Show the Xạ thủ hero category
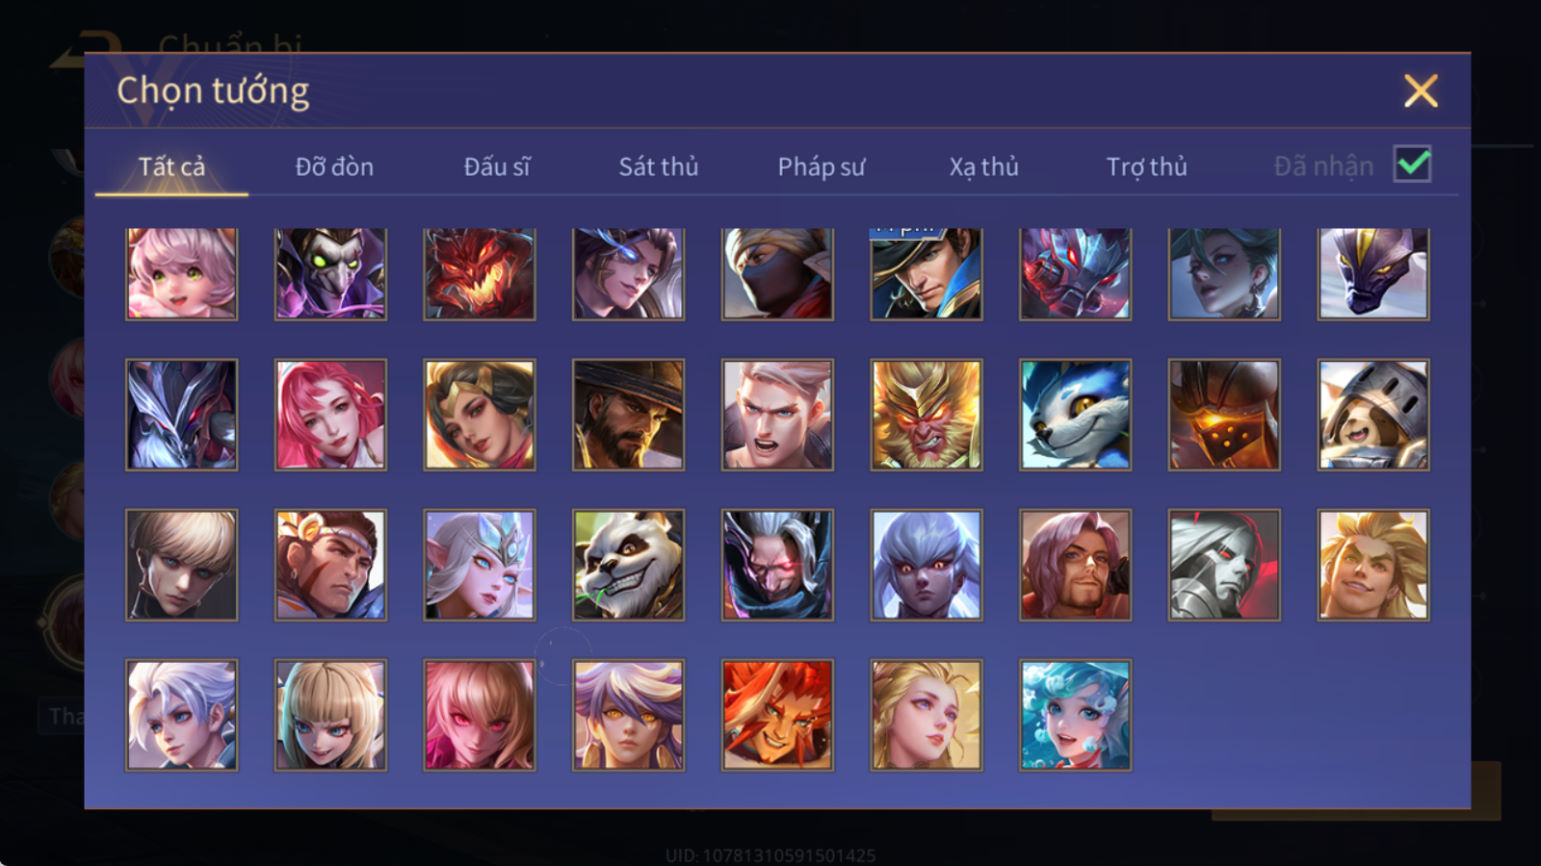1541x866 pixels. tap(984, 166)
